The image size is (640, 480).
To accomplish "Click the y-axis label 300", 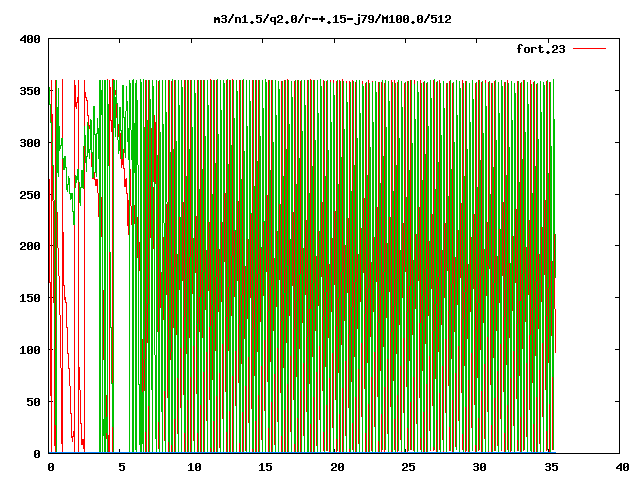I will click(x=30, y=143).
